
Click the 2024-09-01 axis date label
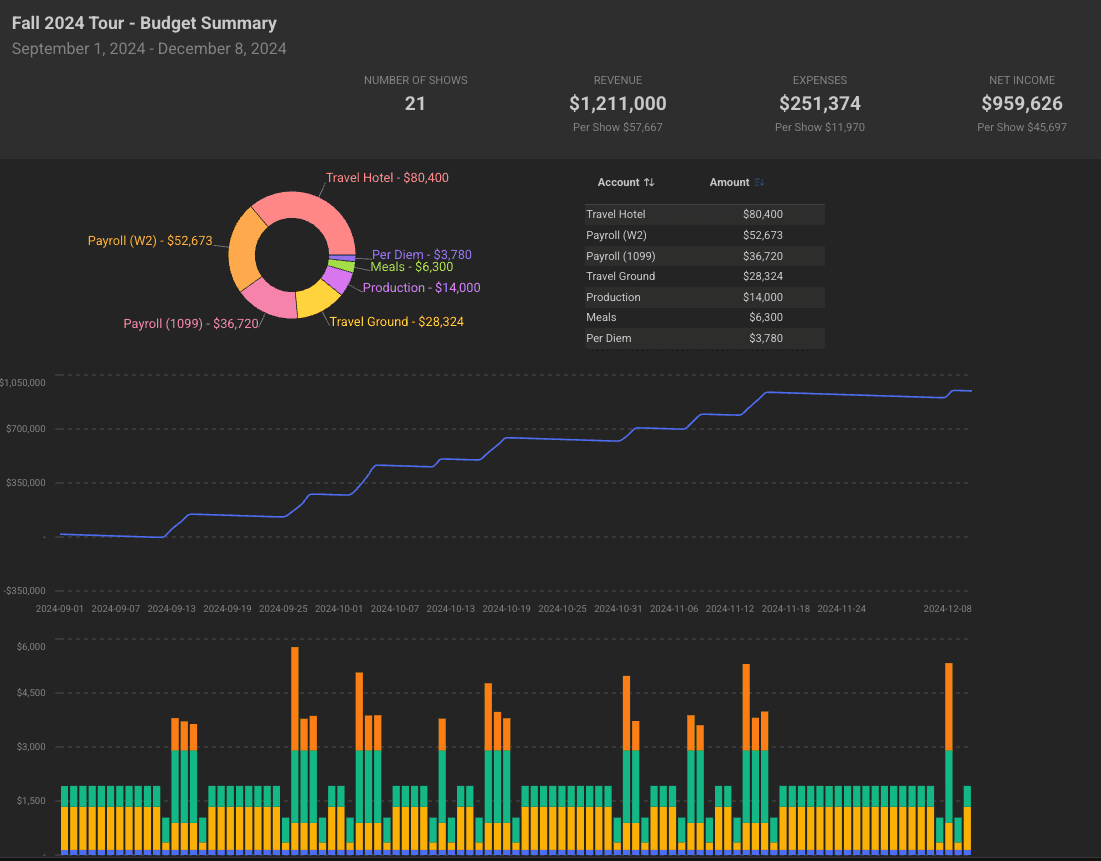pyautogui.click(x=60, y=609)
